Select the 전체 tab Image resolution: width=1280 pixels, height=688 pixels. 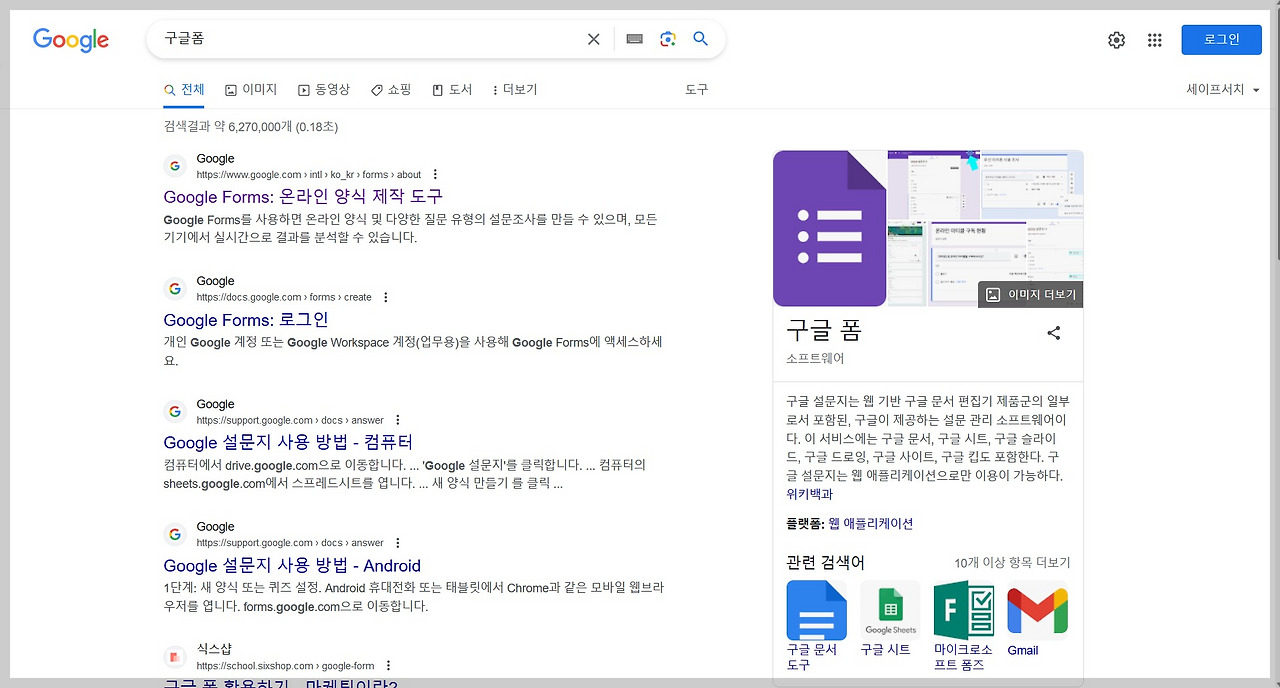184,90
